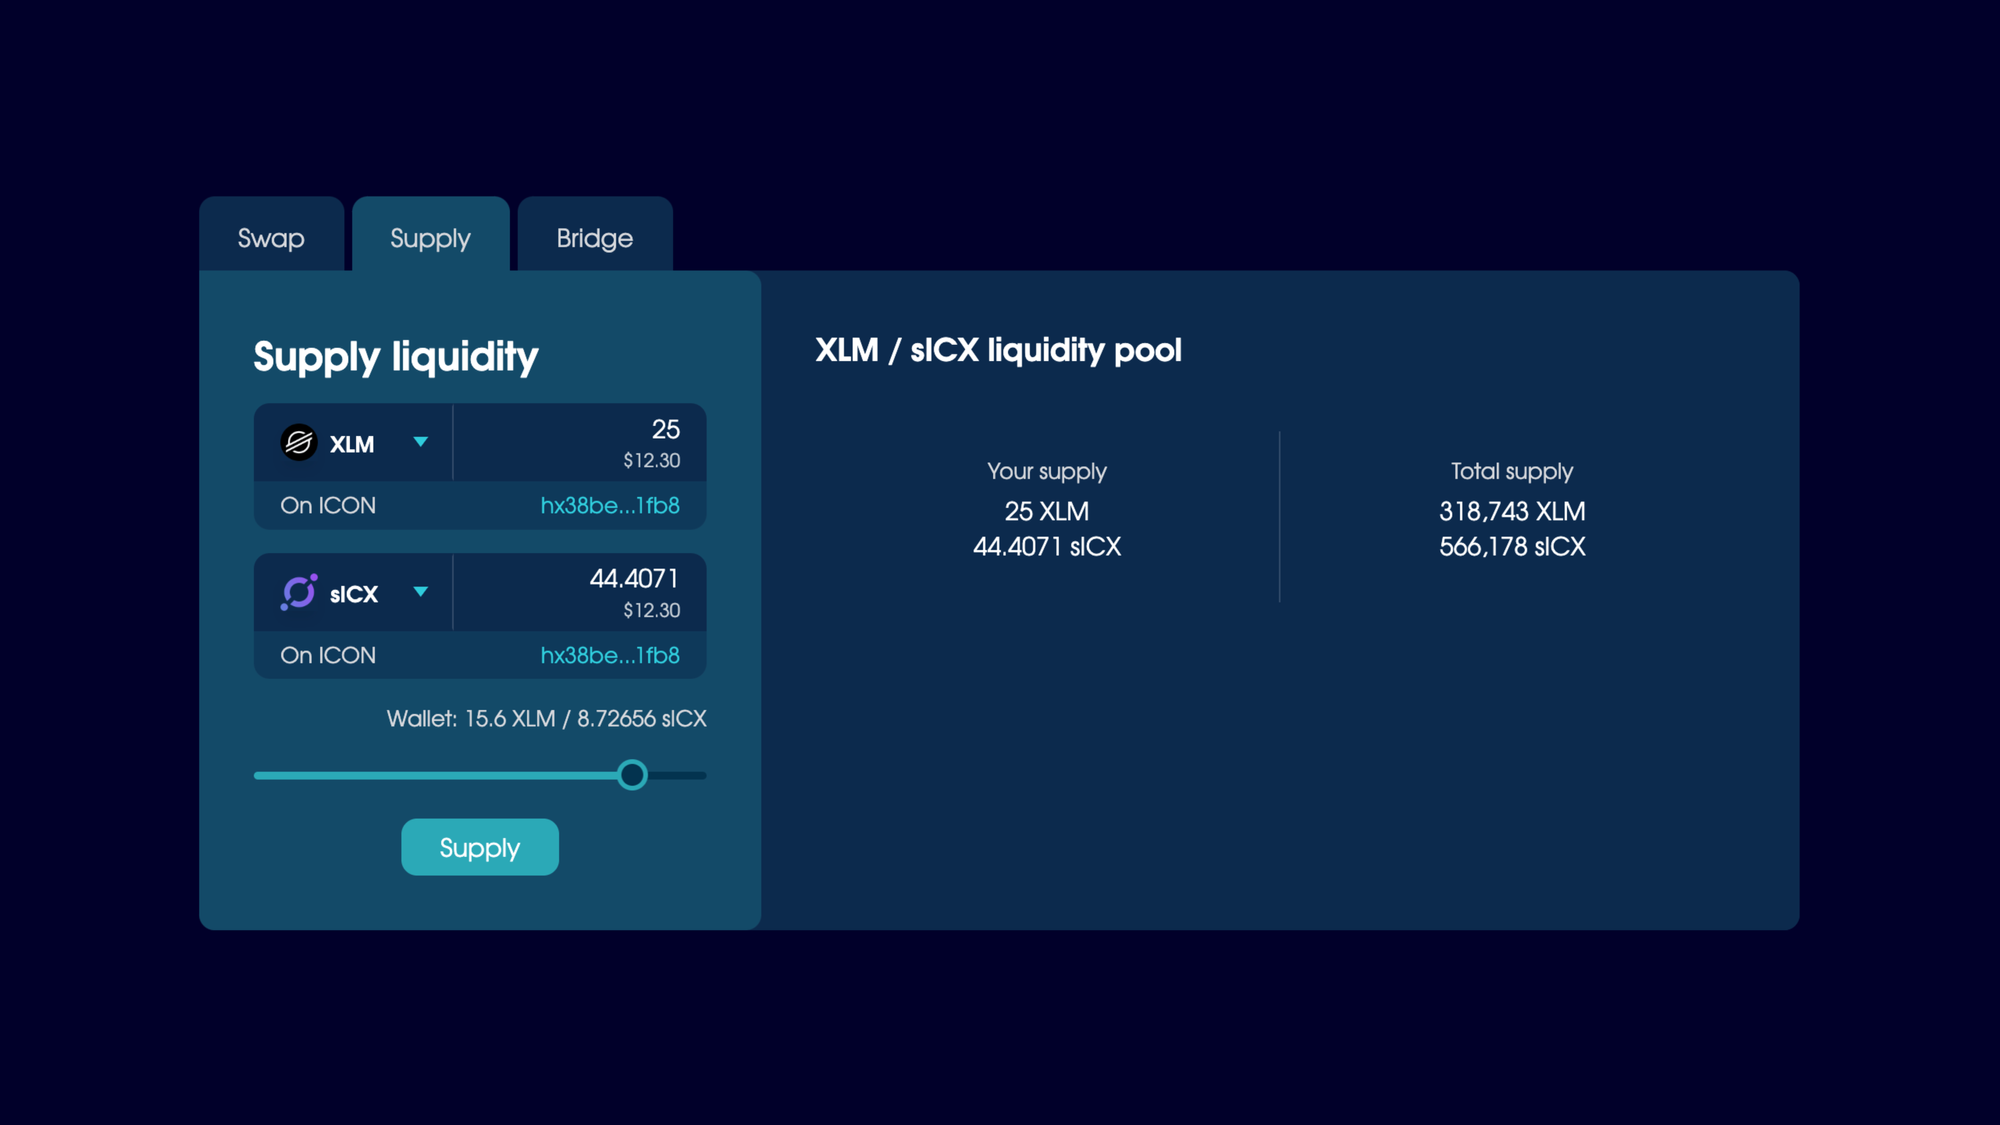Click XLM wallet address hx38be...1fb8

pos(610,505)
